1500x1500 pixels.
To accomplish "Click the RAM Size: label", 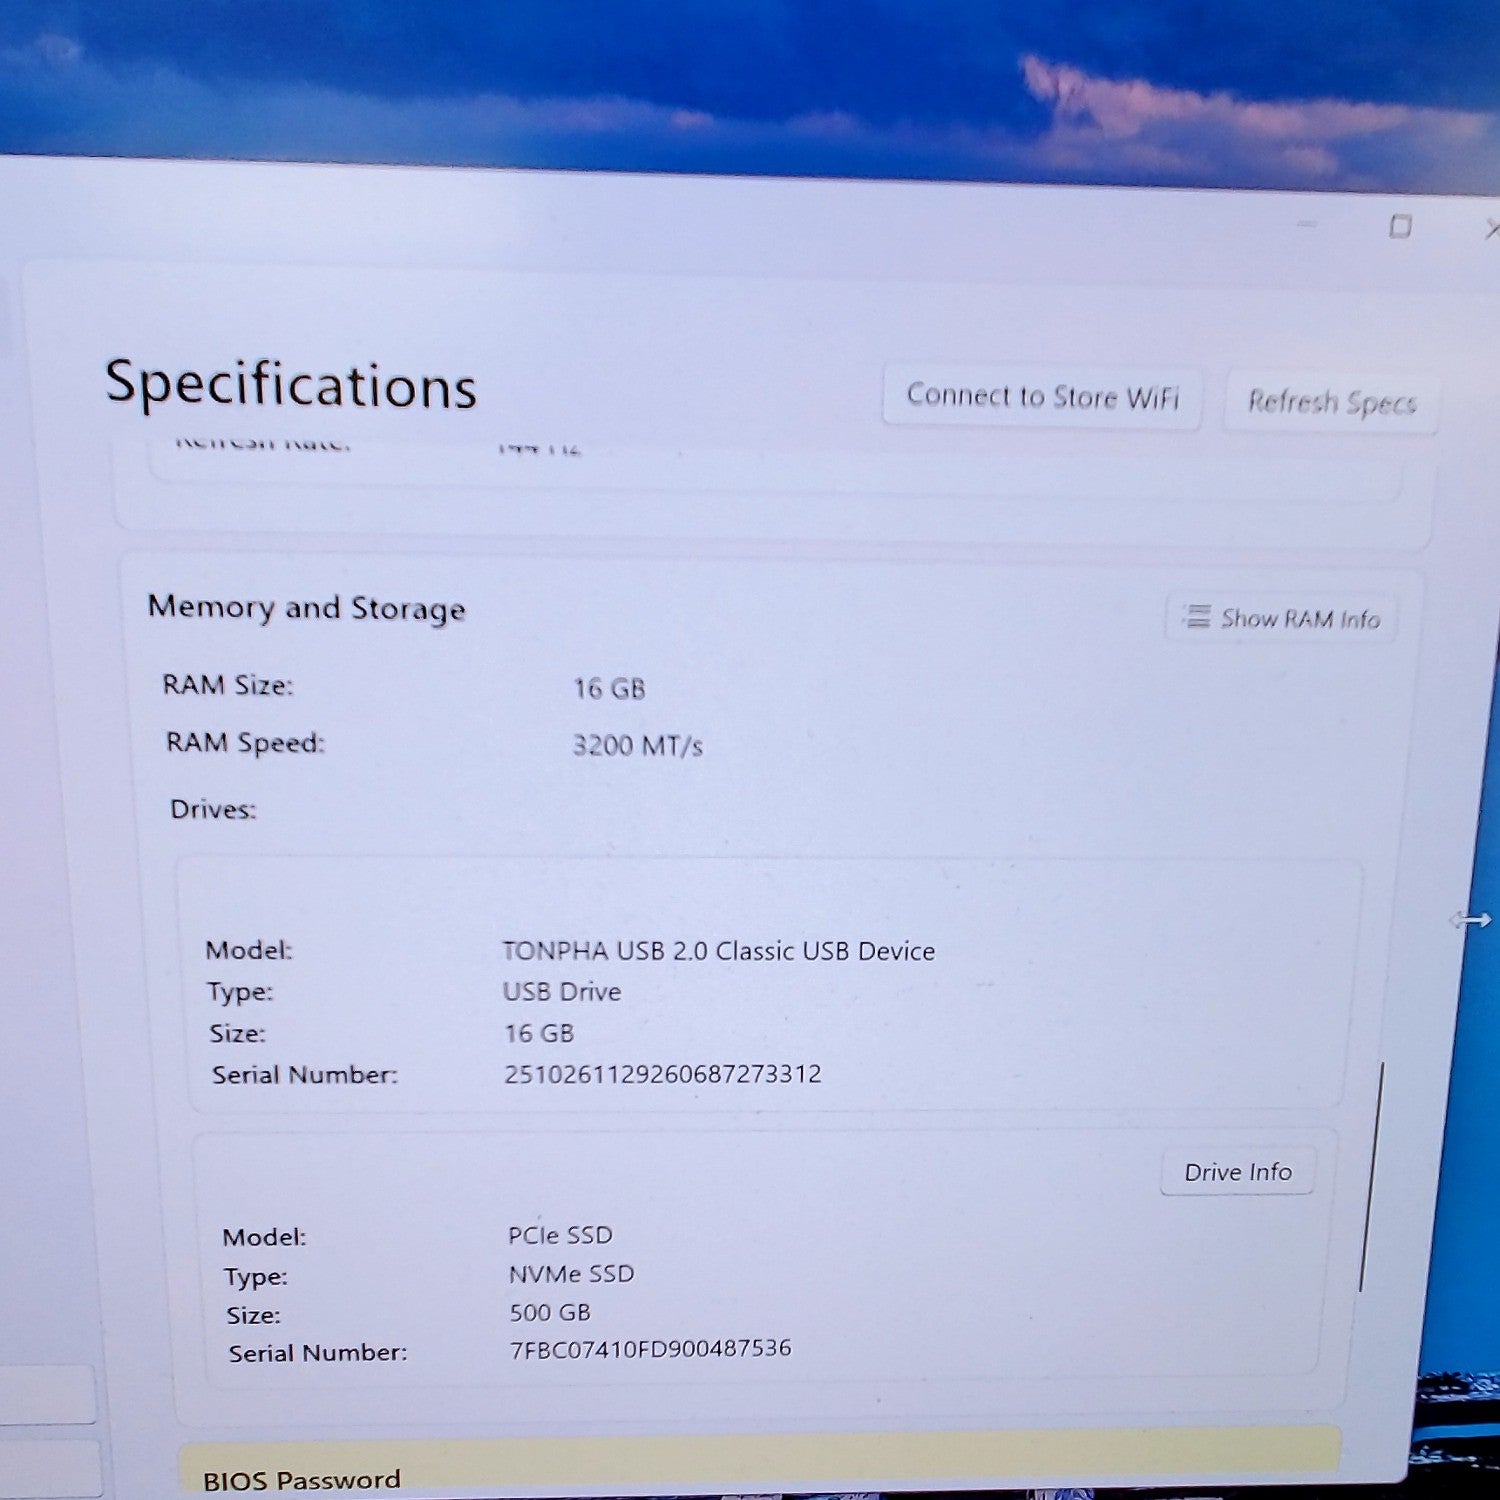I will (x=228, y=685).
